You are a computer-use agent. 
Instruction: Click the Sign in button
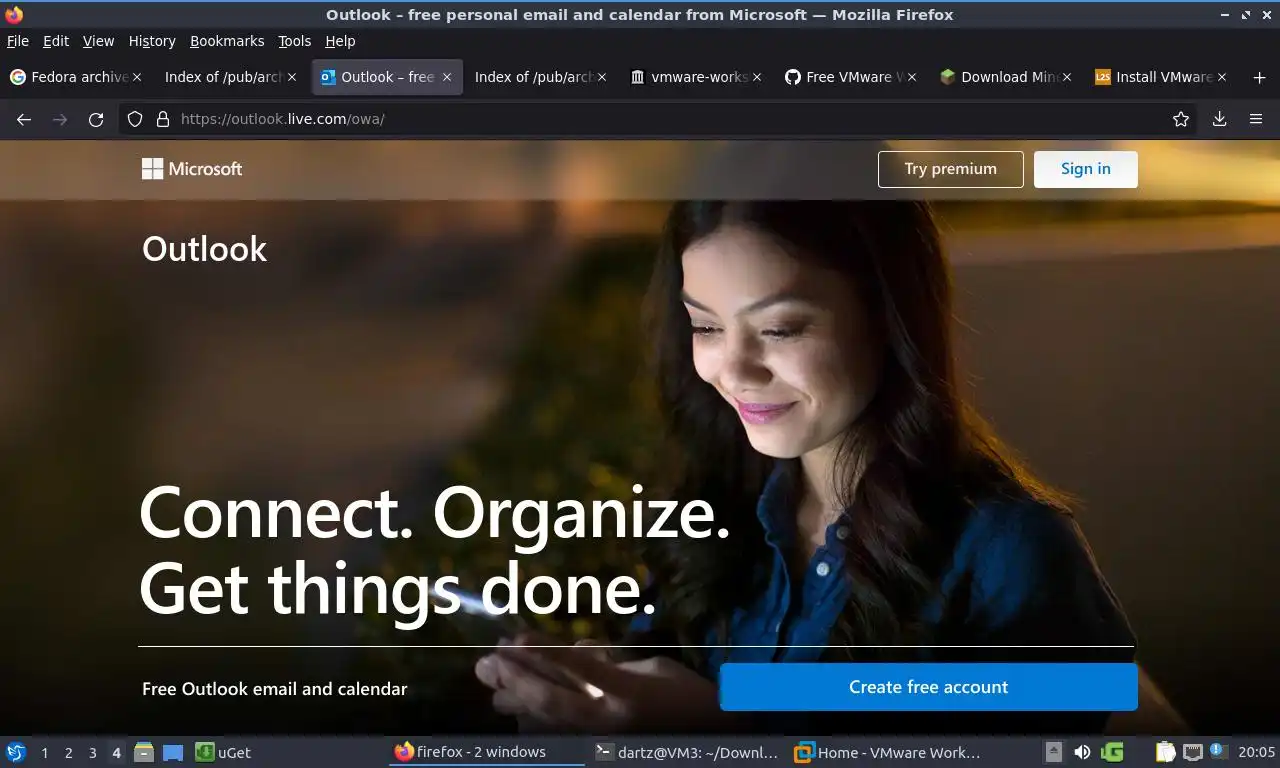tap(1085, 169)
